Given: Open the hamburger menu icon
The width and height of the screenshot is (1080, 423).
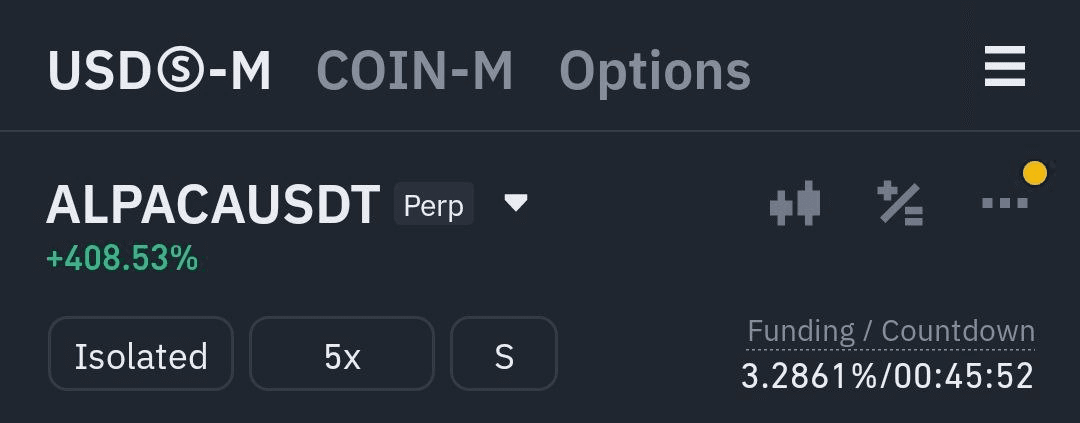Looking at the screenshot, I should (x=1005, y=66).
